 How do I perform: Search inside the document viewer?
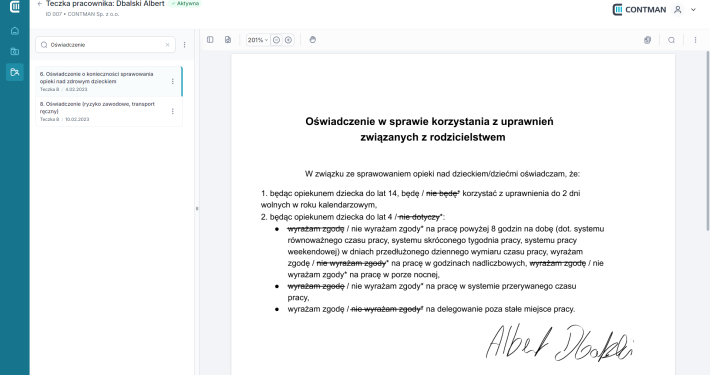672,40
